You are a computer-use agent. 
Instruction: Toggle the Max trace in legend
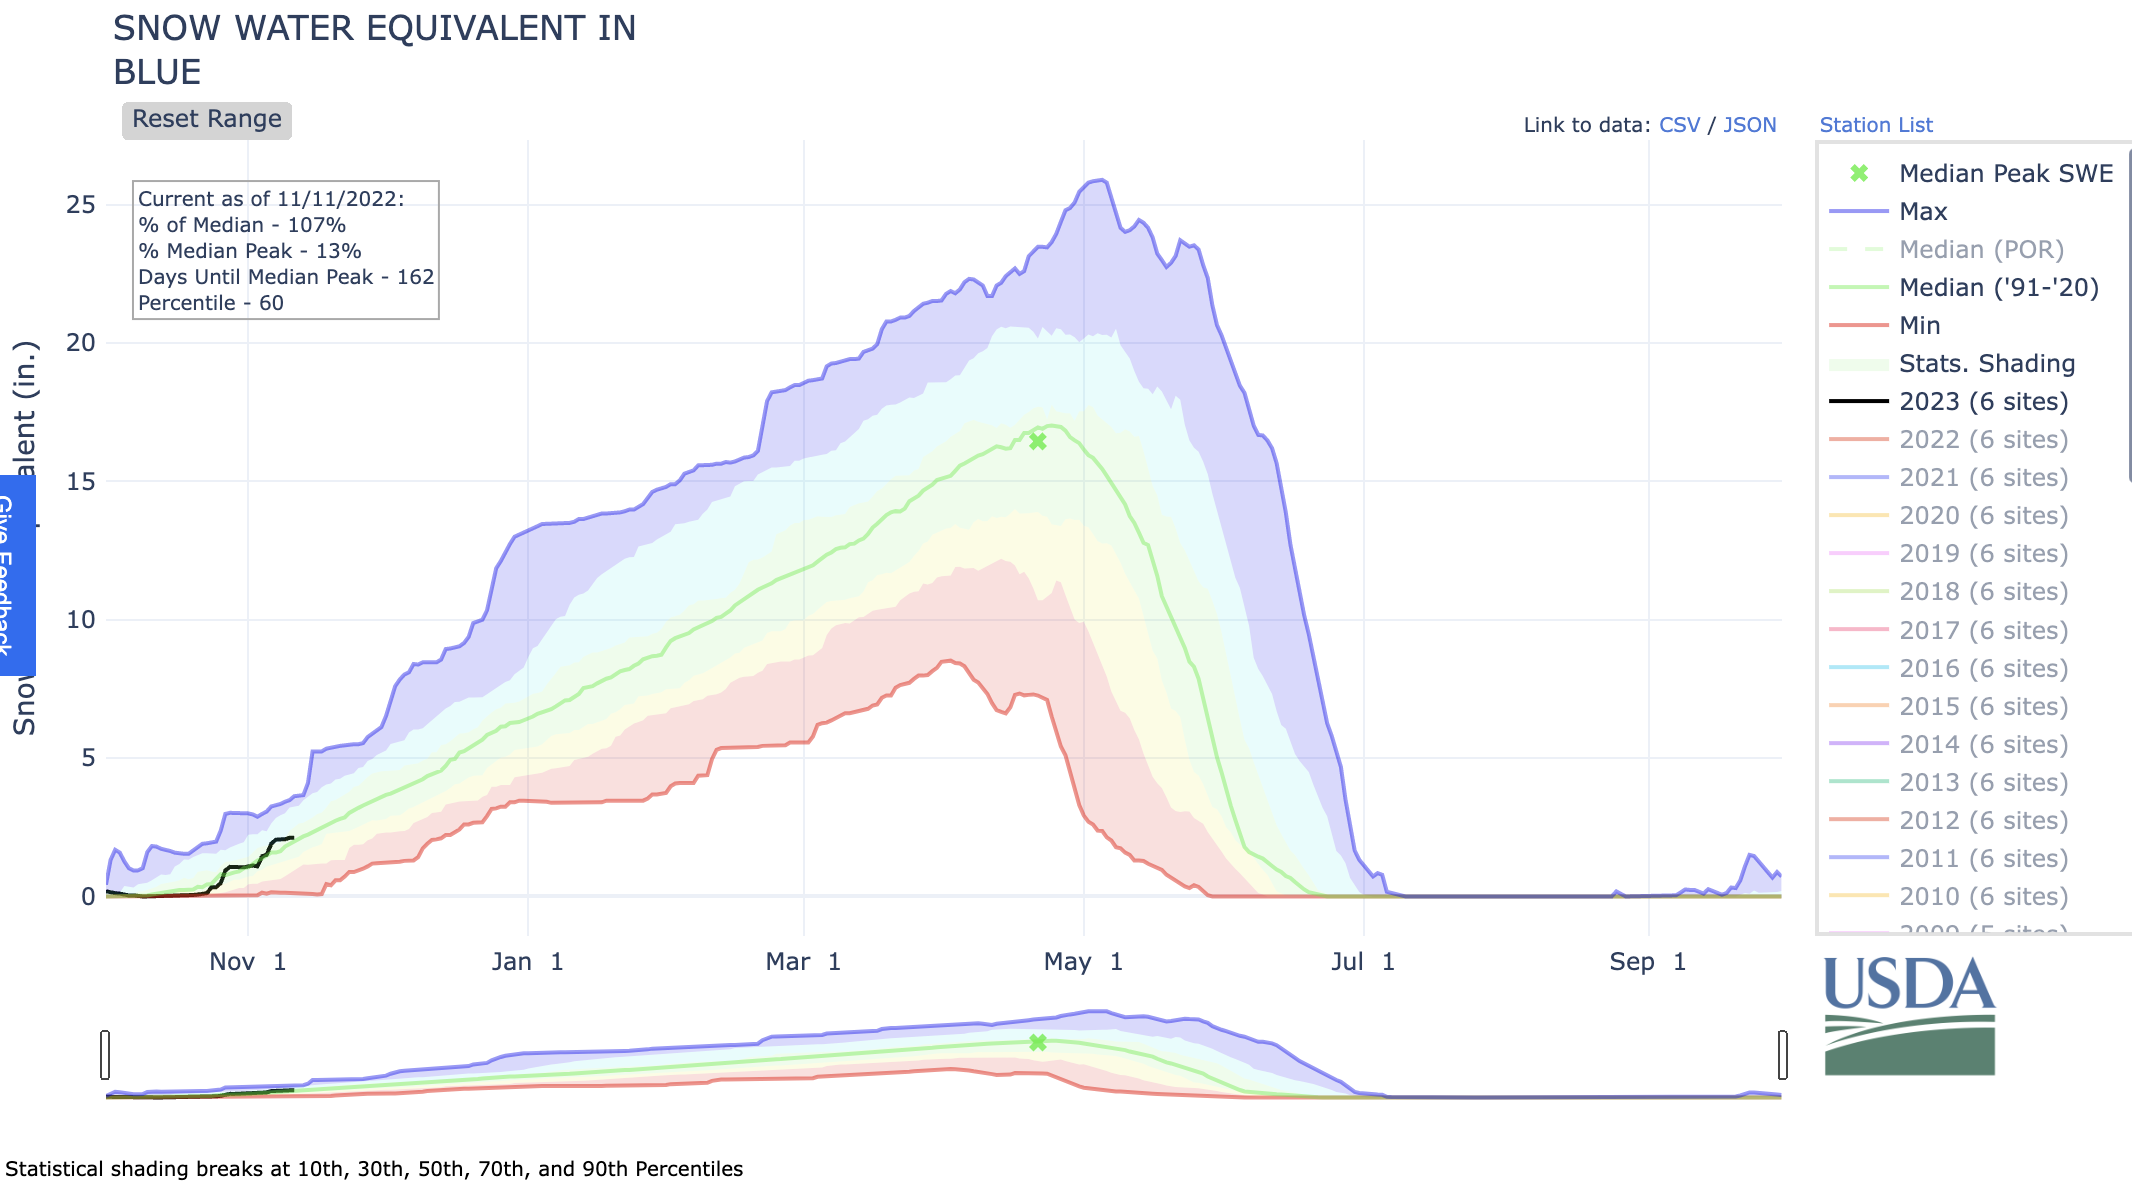click(1922, 212)
